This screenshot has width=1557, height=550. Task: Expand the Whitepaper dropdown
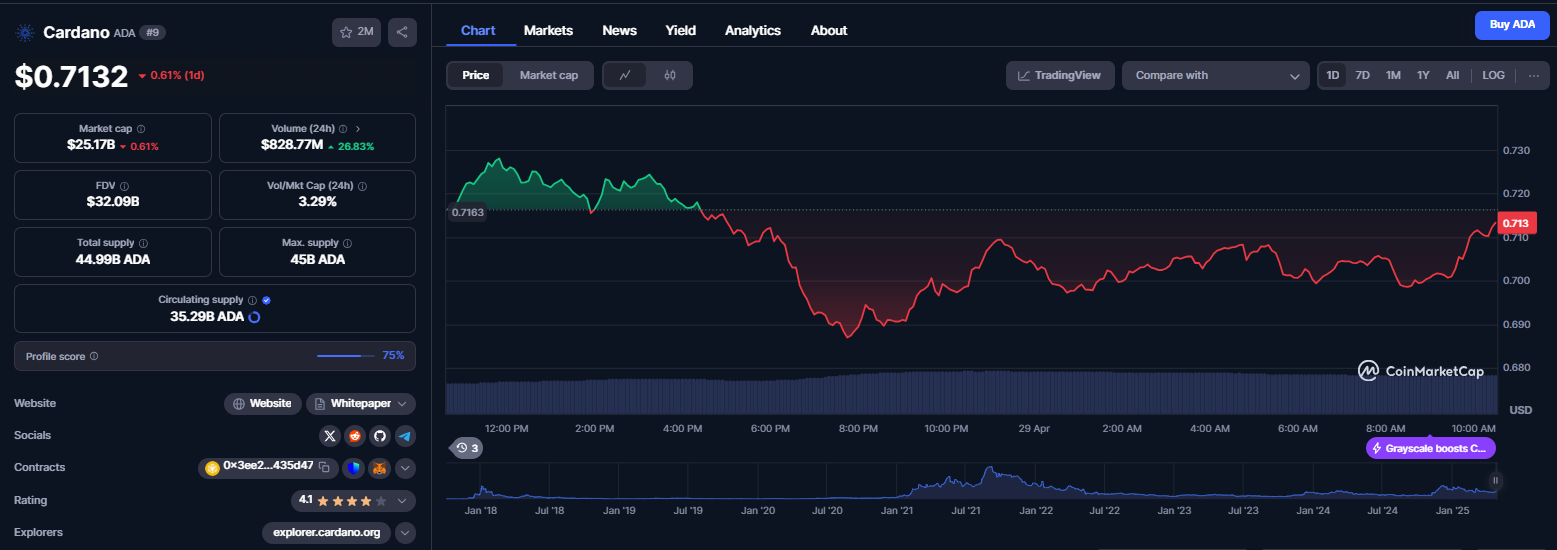(361, 404)
